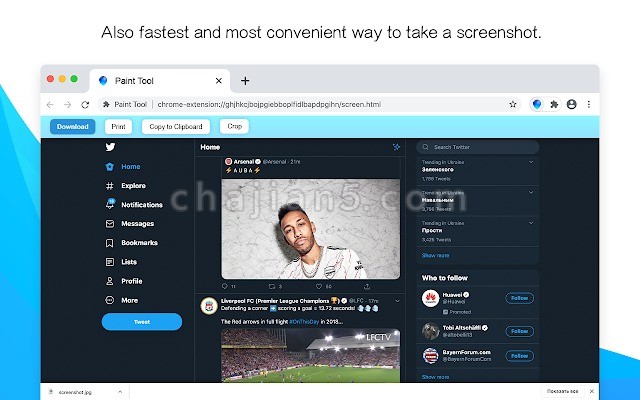Click the sparkle icon beside Home header
640x400 pixels.
(396, 147)
